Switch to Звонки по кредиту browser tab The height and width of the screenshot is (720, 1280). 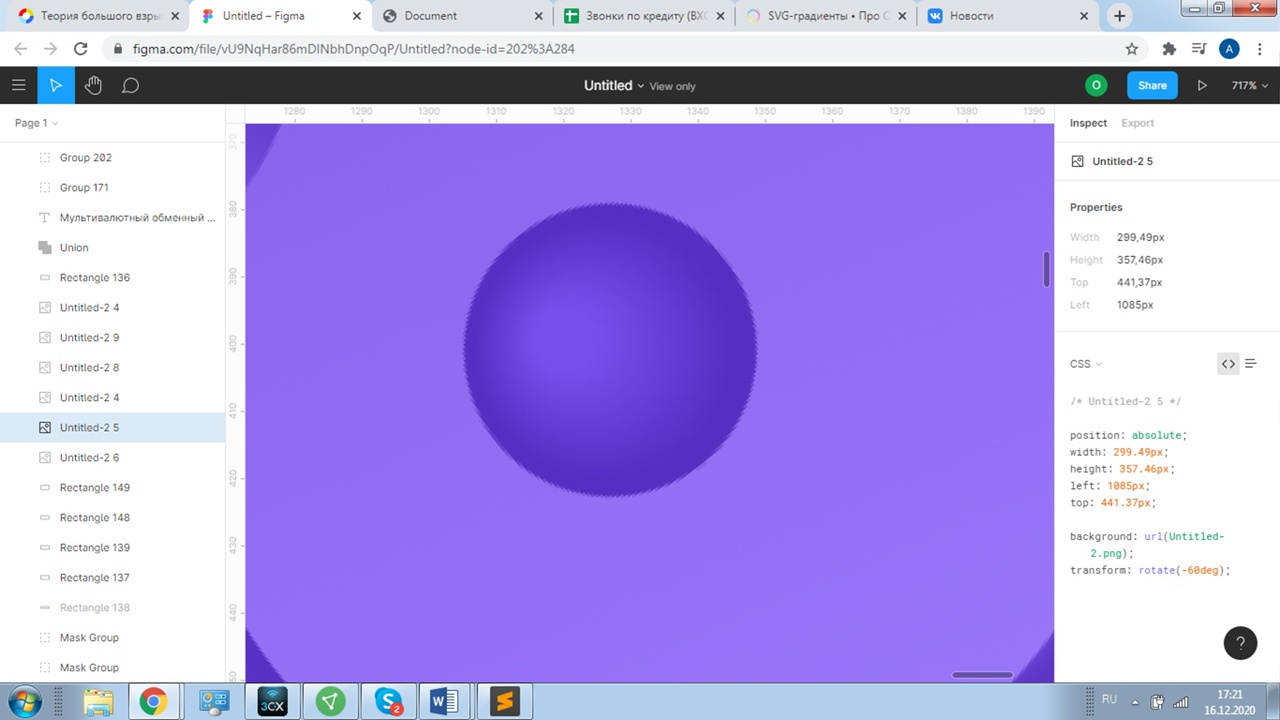pos(644,16)
